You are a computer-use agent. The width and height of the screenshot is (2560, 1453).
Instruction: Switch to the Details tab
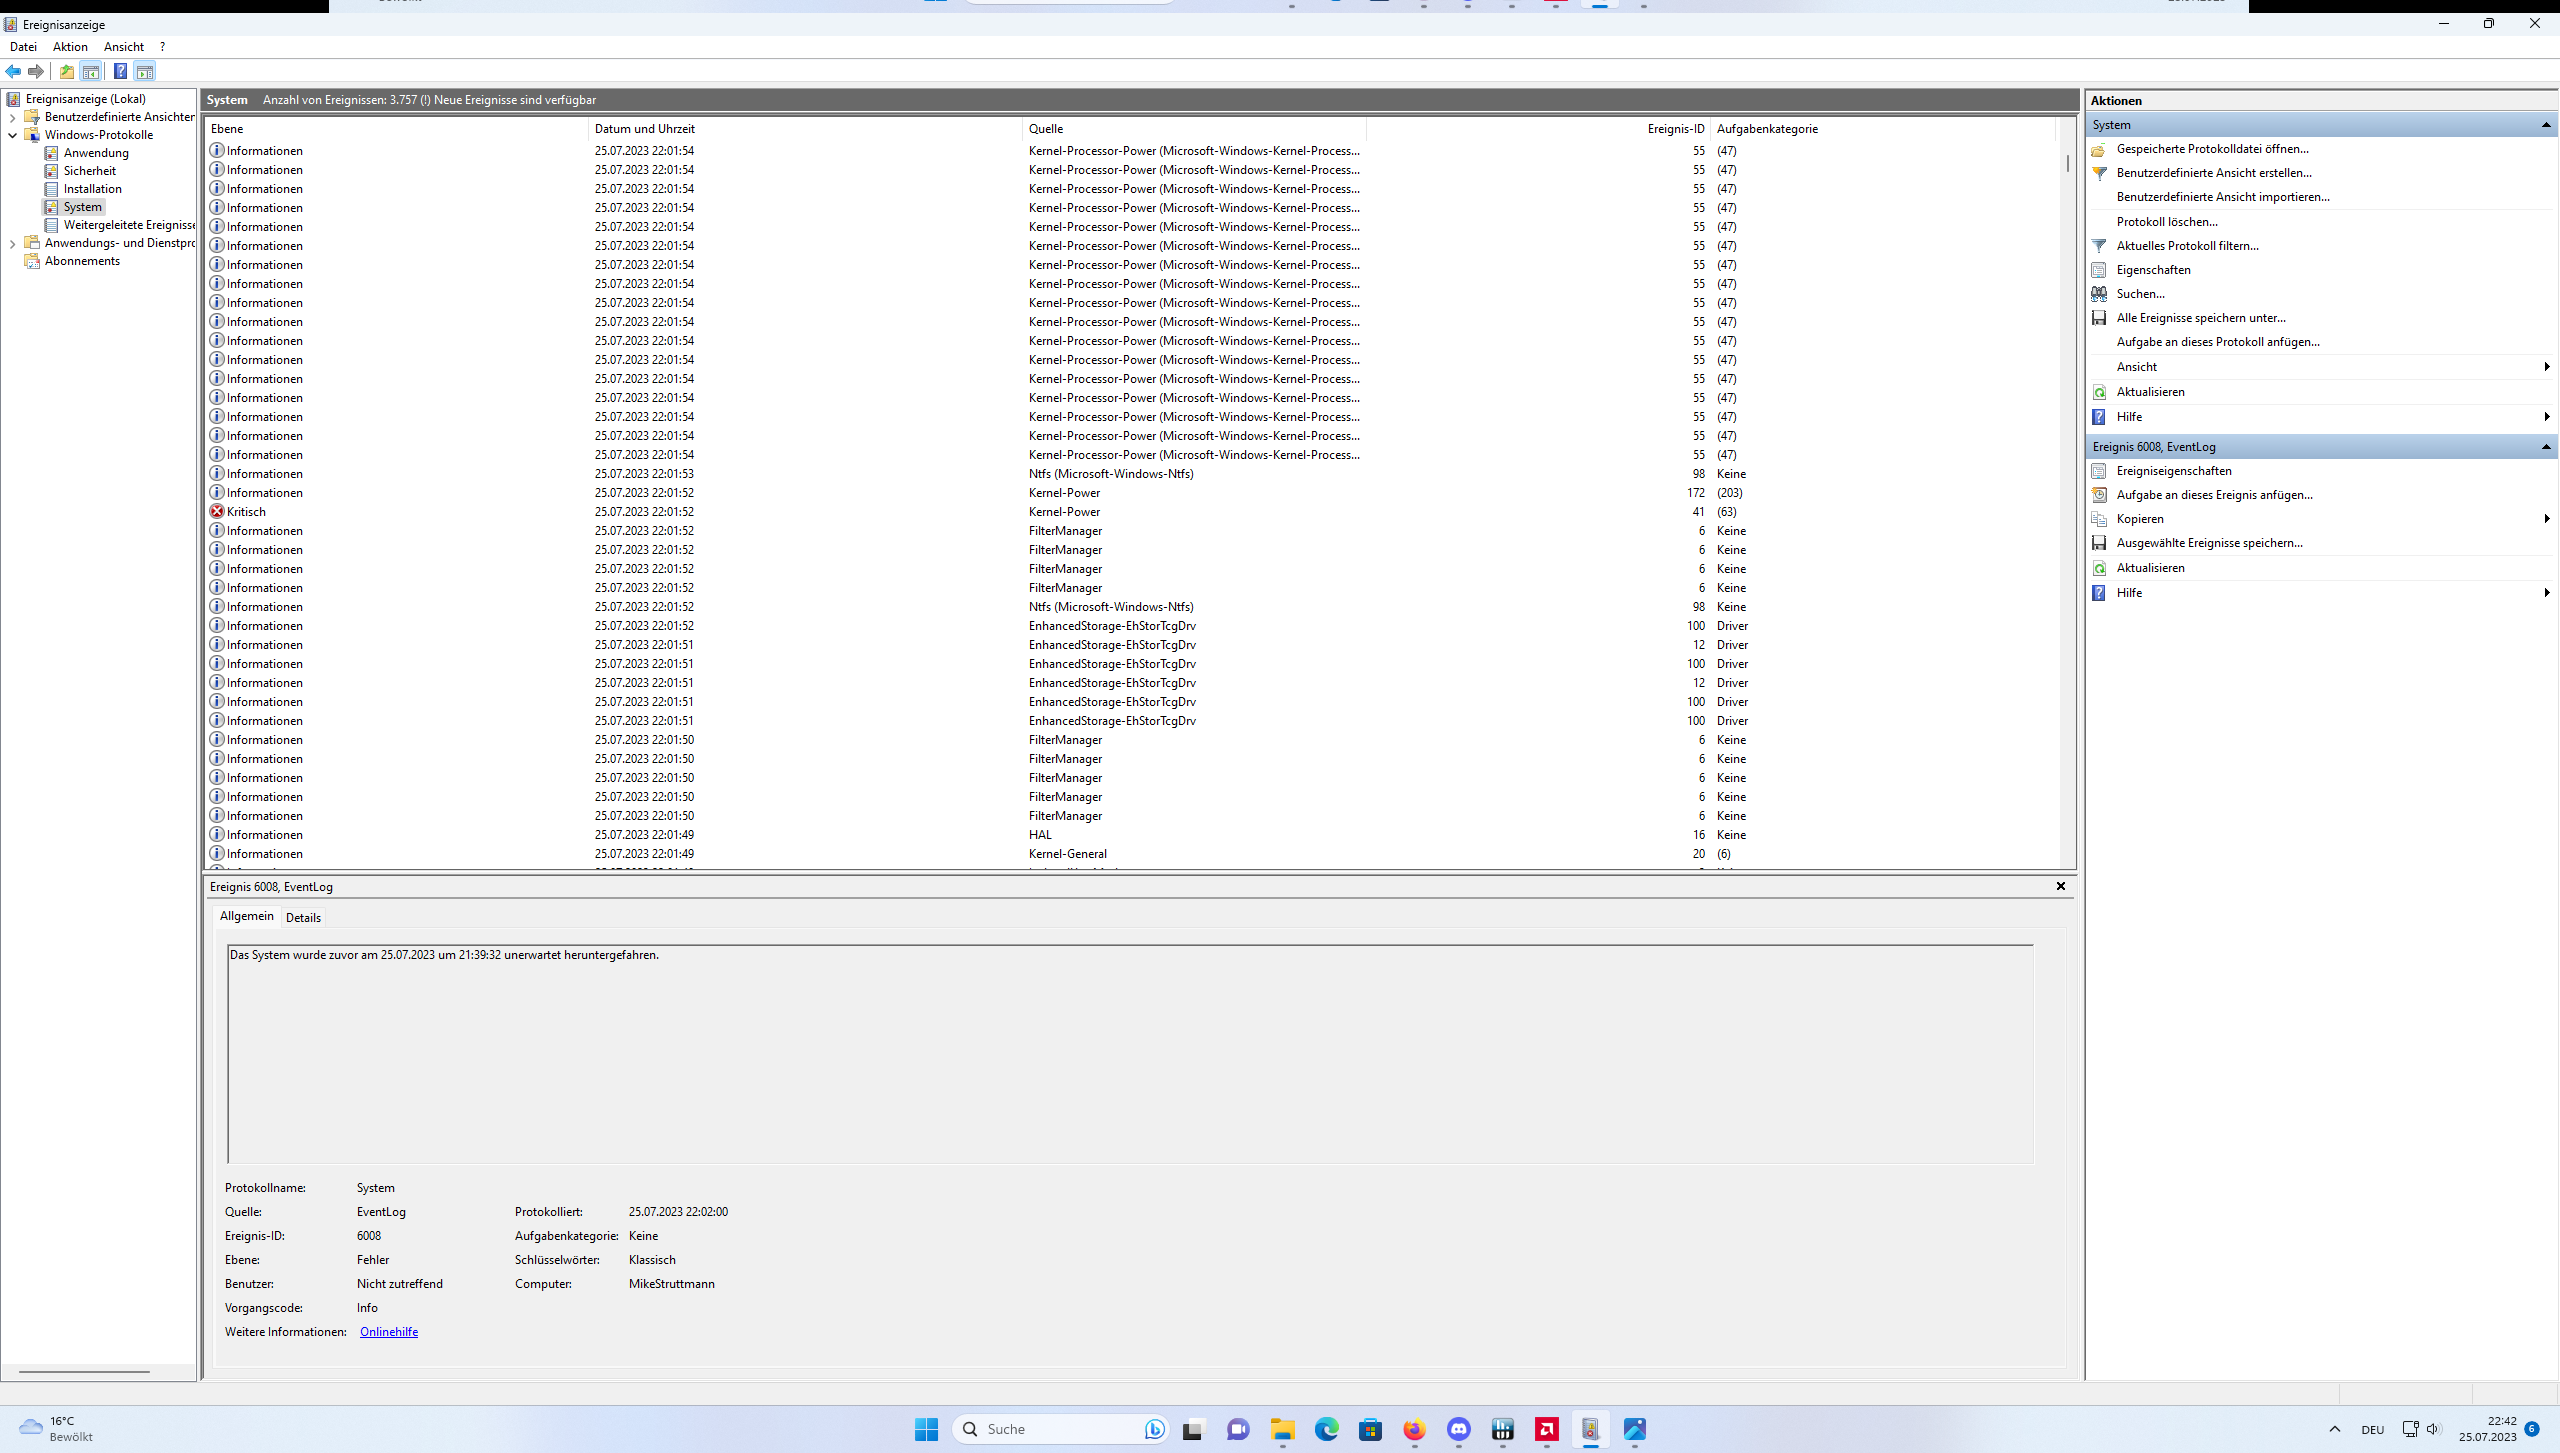click(303, 917)
